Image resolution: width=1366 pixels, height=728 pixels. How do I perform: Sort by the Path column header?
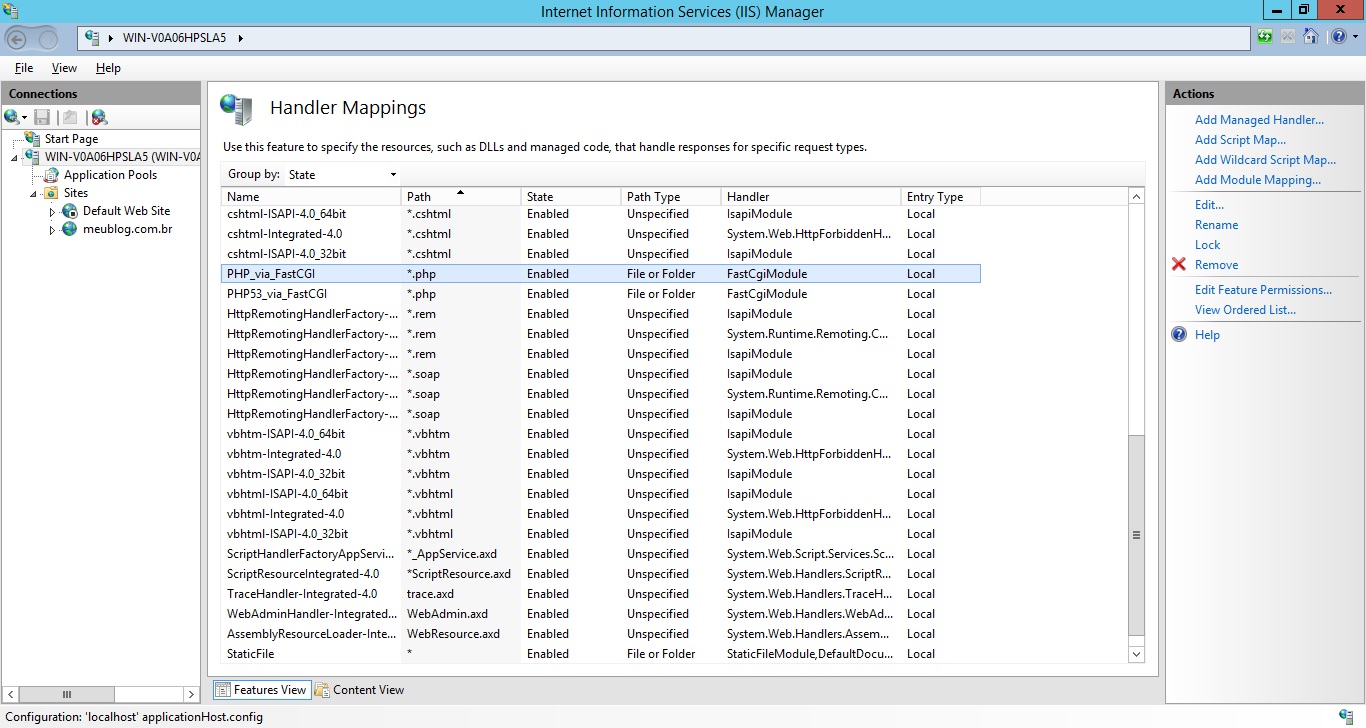(x=461, y=197)
